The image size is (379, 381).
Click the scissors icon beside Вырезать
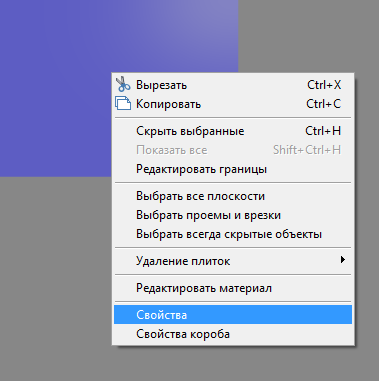point(123,84)
